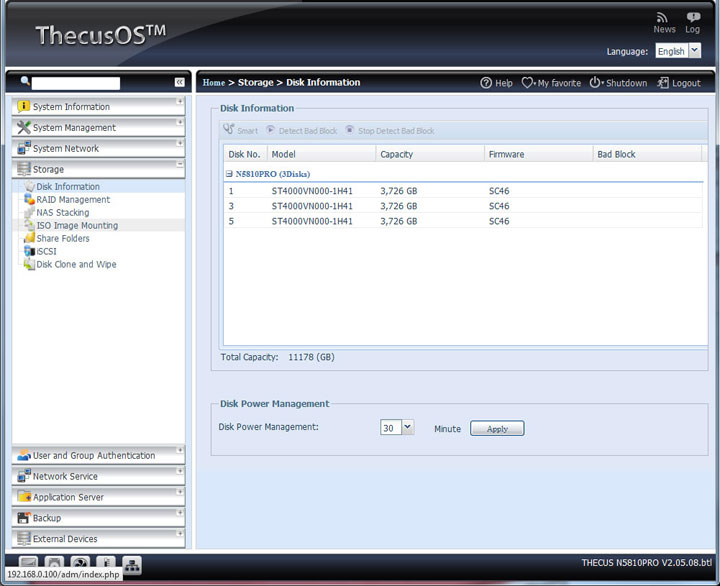Click the sidebar search input field

(x=76, y=83)
